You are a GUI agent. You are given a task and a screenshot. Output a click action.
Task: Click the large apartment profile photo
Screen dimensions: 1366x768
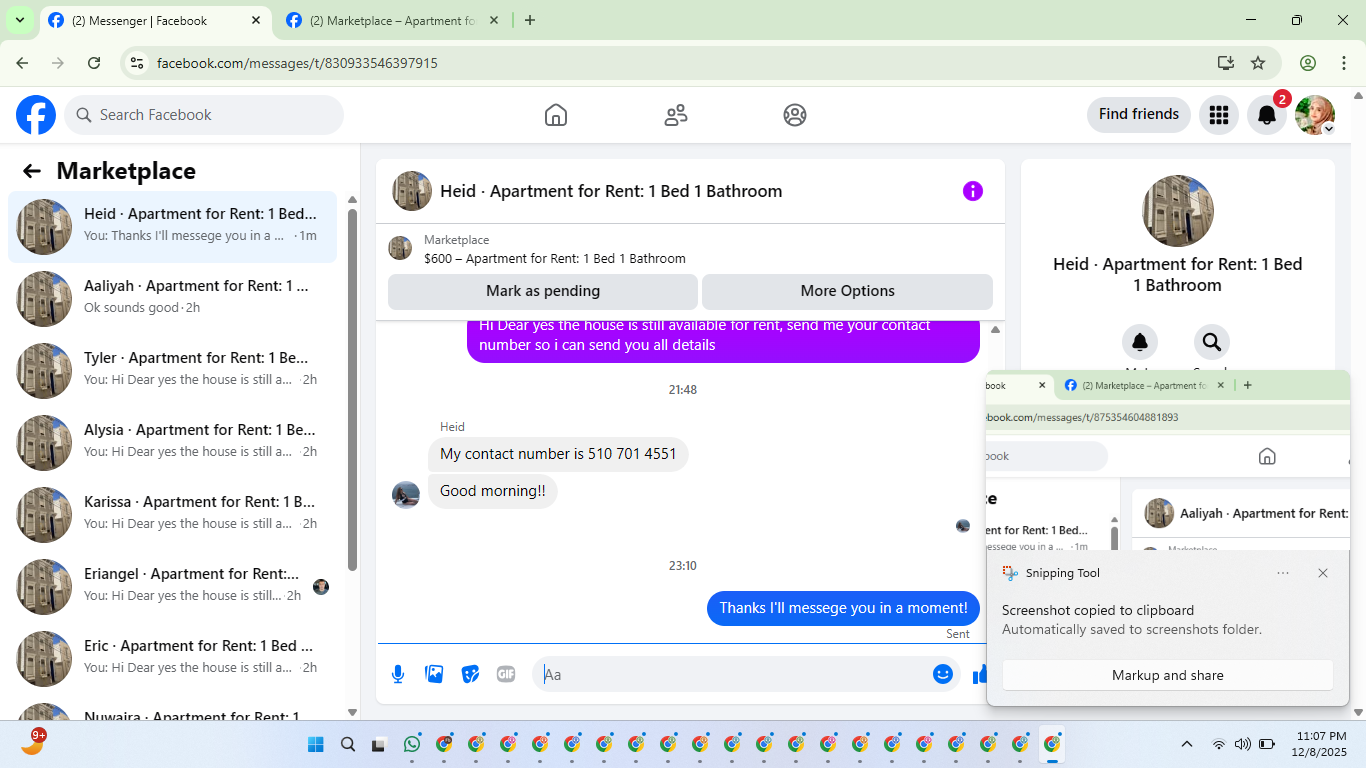[x=1178, y=211]
